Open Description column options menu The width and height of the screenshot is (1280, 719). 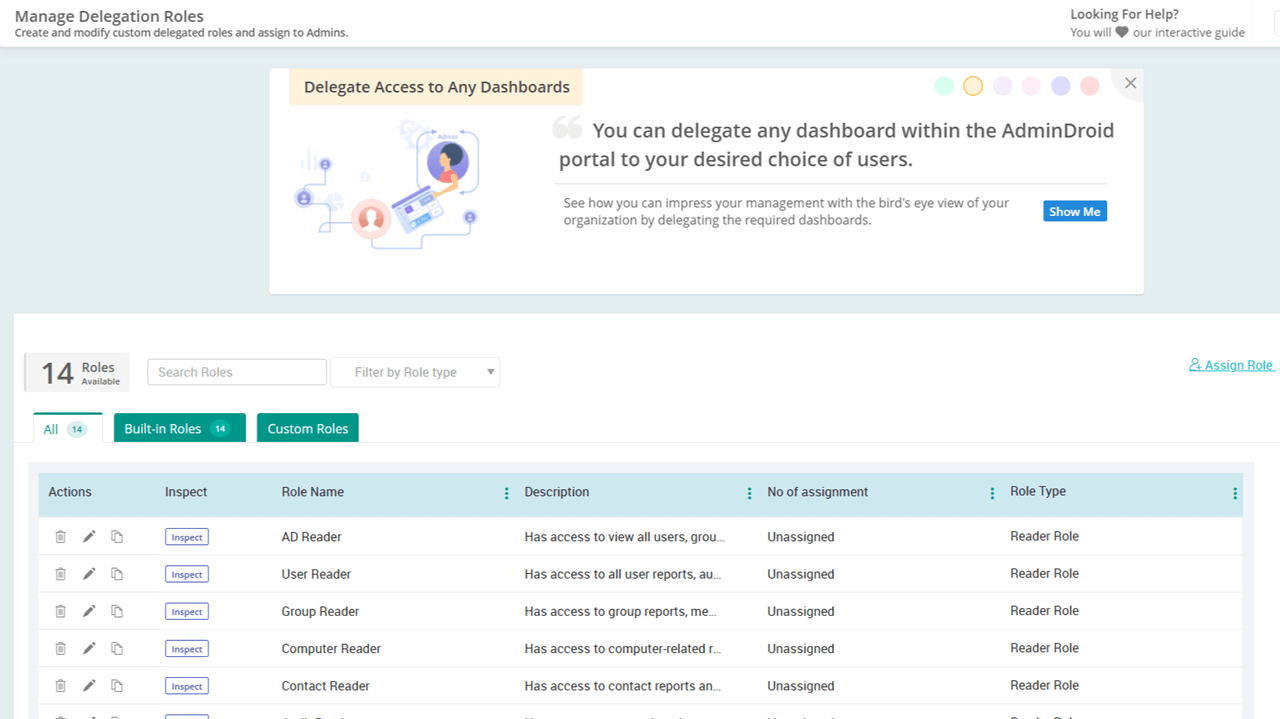[749, 493]
